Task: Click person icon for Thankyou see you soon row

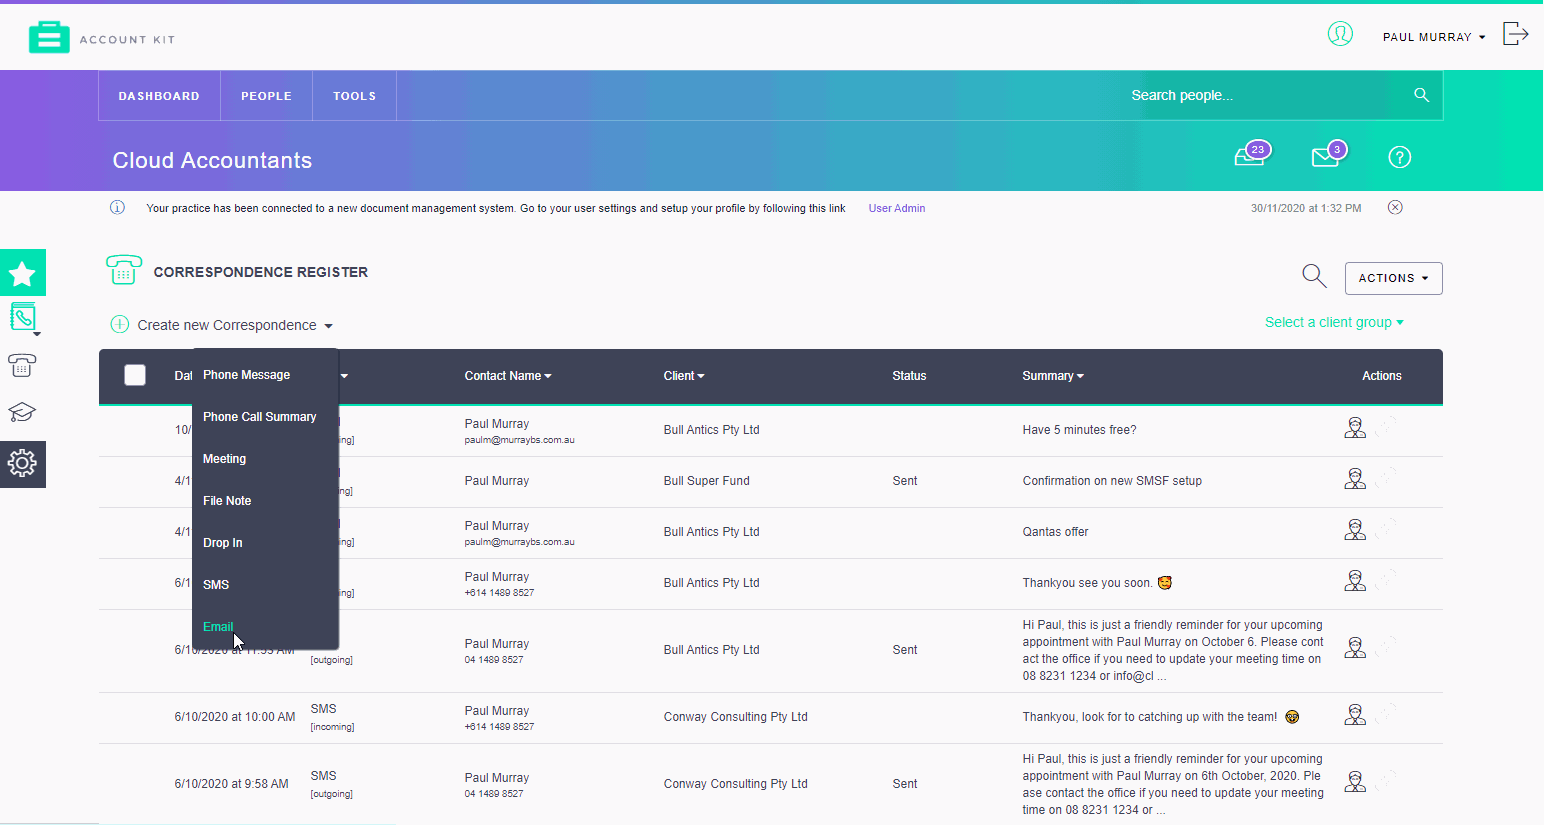Action: pyautogui.click(x=1355, y=581)
